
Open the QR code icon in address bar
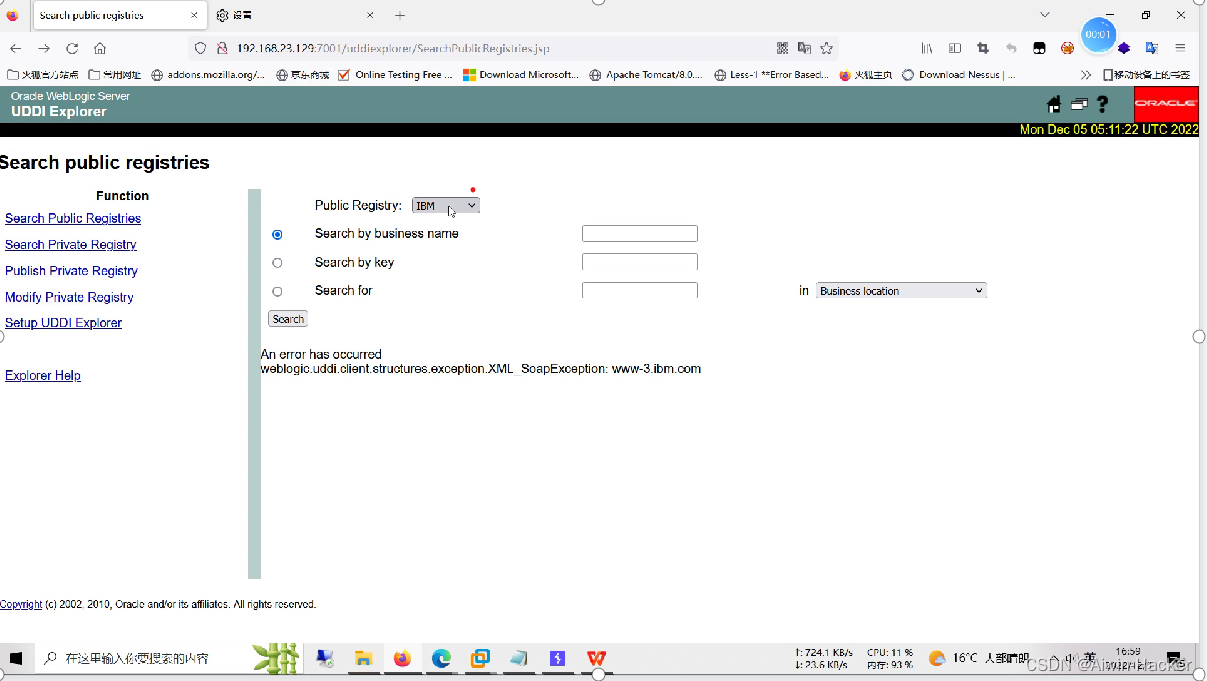pos(782,48)
